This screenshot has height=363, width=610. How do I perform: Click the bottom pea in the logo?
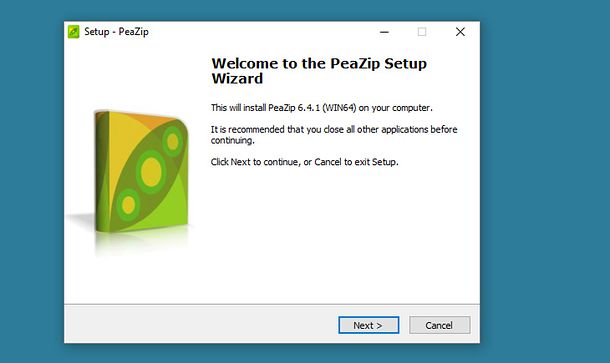click(x=128, y=204)
